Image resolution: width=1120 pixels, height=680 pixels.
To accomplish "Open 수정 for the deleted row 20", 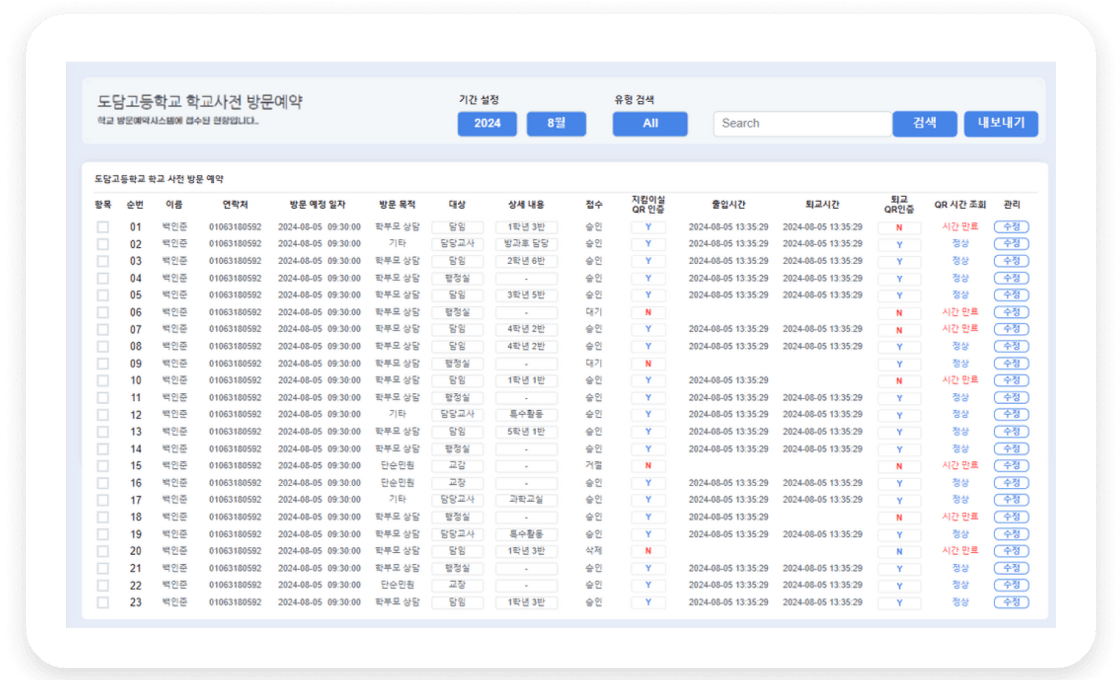I will coord(1011,551).
